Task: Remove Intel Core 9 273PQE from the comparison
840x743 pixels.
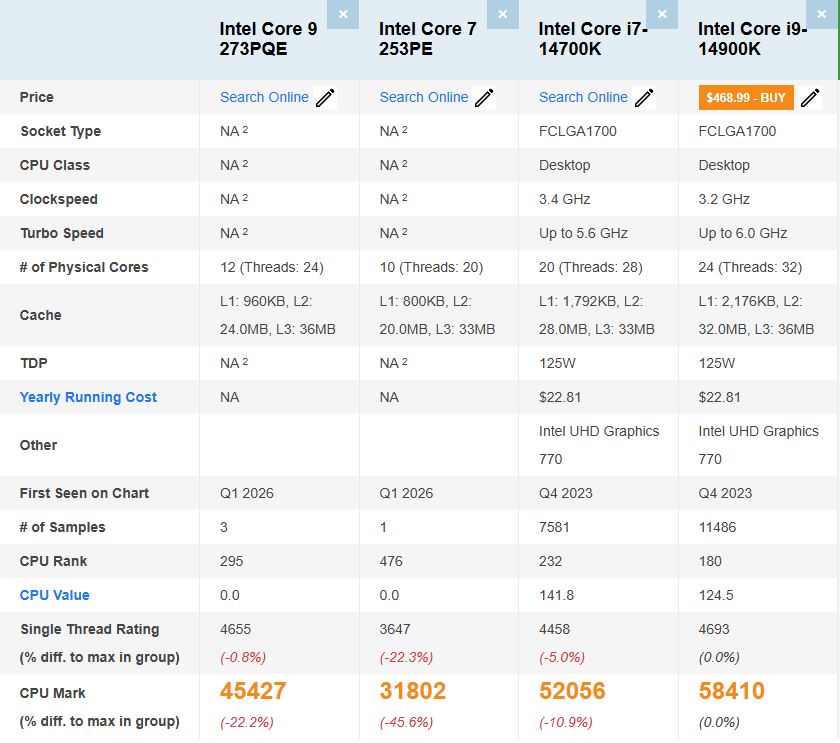Action: tap(343, 15)
